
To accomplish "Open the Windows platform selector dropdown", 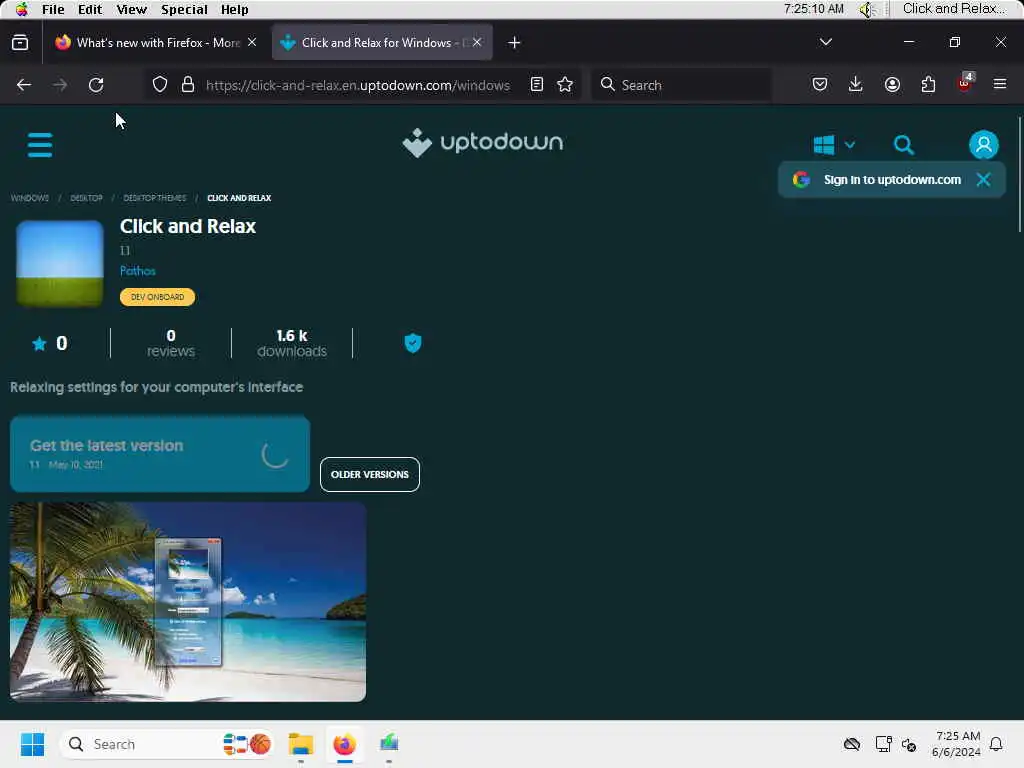I will coord(834,144).
